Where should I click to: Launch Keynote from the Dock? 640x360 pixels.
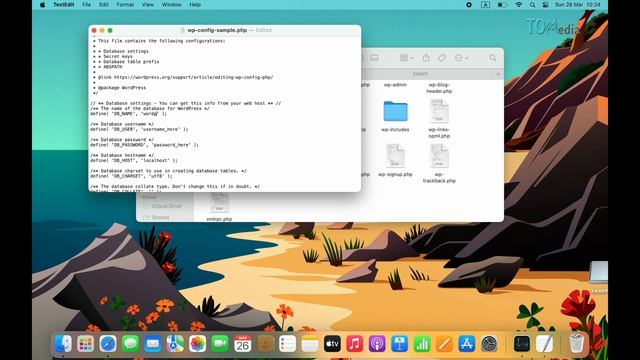click(400, 344)
